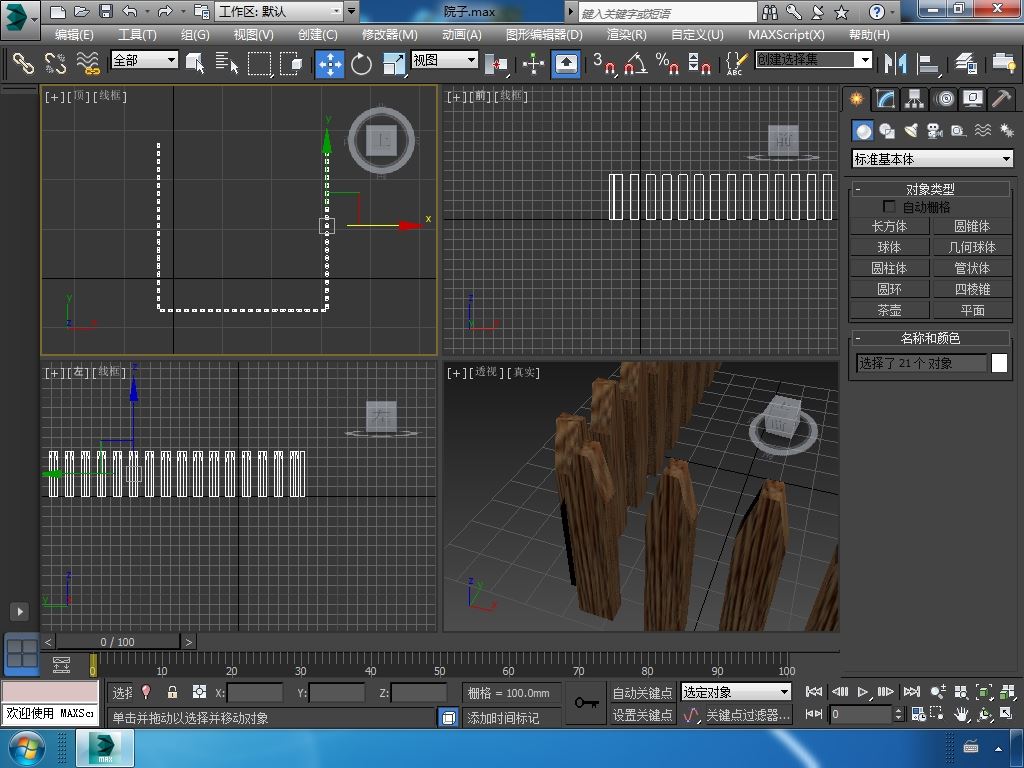The width and height of the screenshot is (1024, 768).
Task: Enable the 自动栅格 checkbox
Action: click(x=889, y=207)
